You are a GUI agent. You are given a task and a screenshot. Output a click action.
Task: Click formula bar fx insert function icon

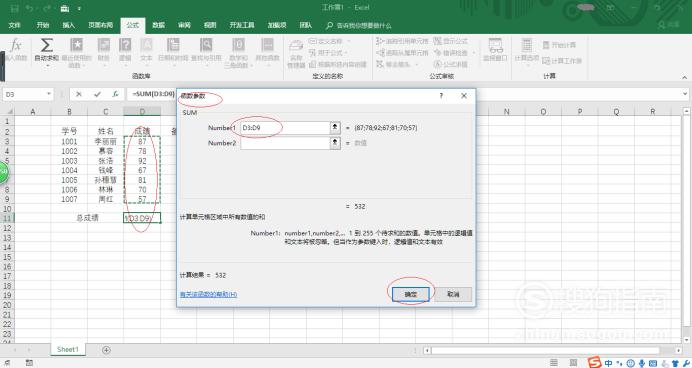click(x=115, y=94)
